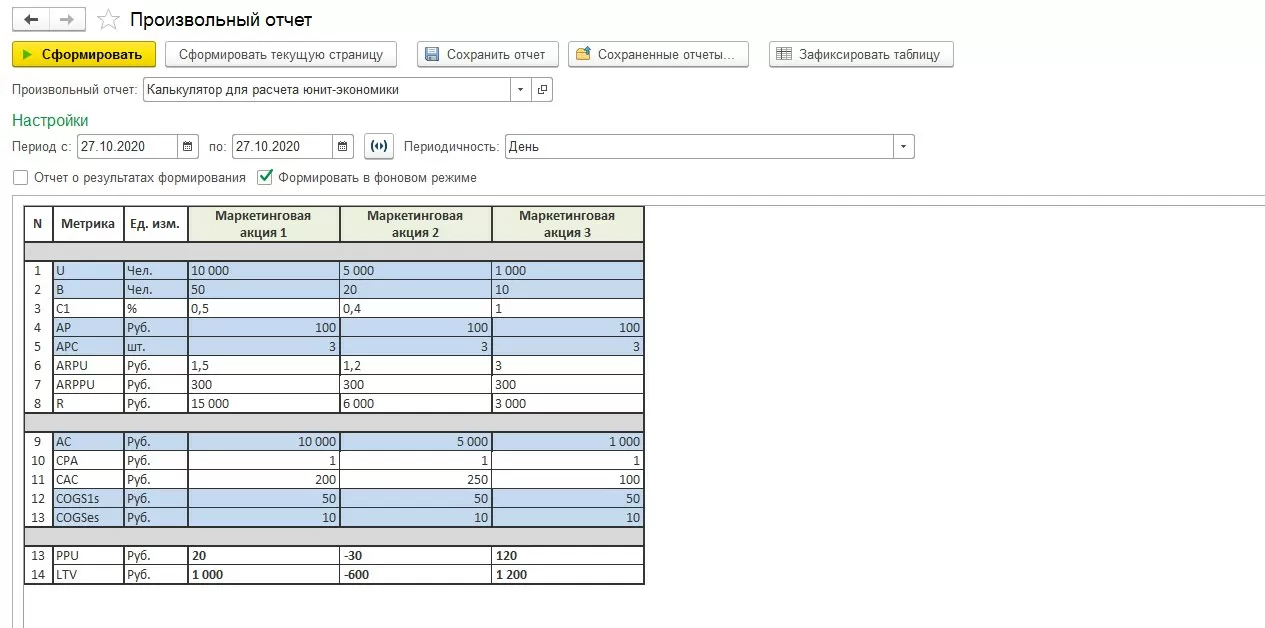
Task: Select the Ед. изм. column header
Action: point(155,224)
